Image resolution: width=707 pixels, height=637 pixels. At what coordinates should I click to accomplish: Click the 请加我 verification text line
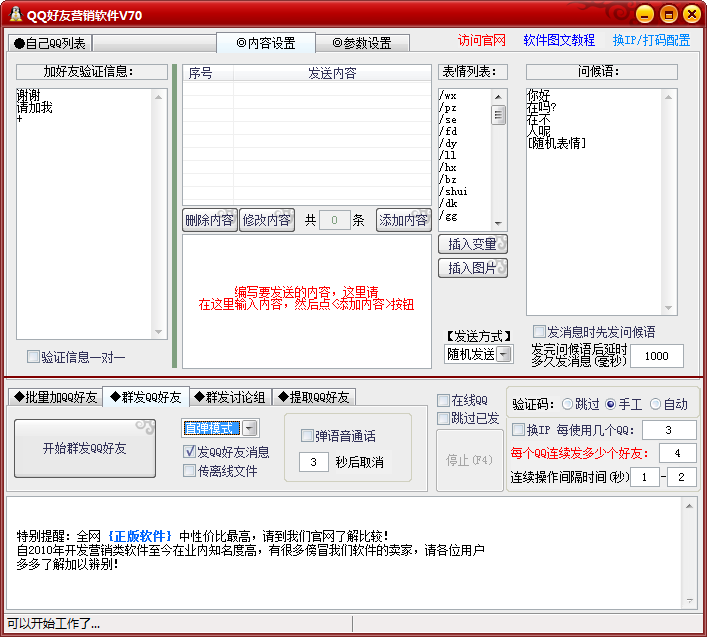(35, 107)
